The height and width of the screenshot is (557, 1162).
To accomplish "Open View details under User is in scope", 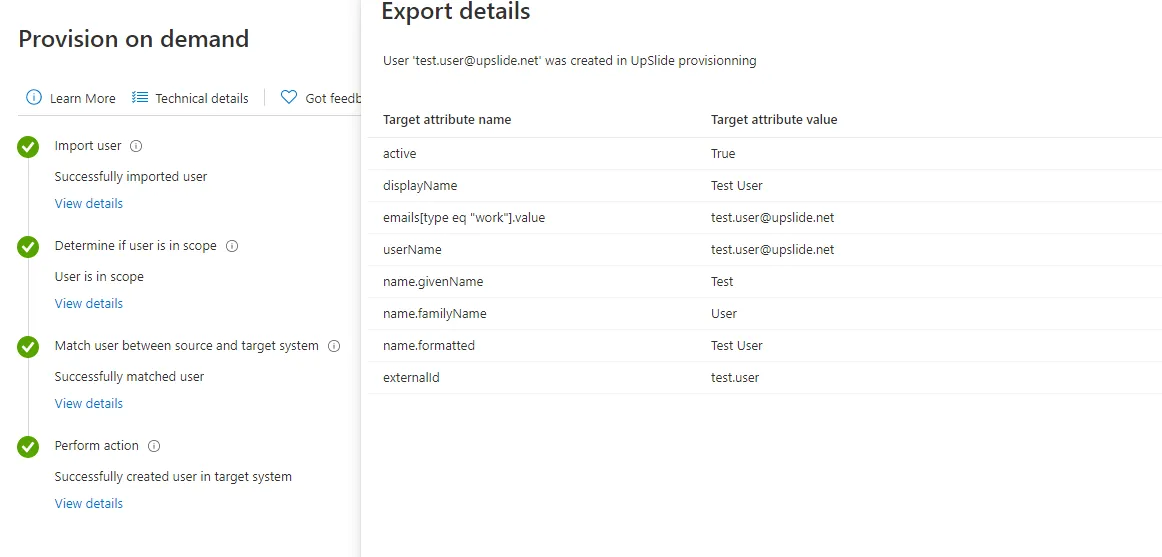I will pyautogui.click(x=89, y=303).
